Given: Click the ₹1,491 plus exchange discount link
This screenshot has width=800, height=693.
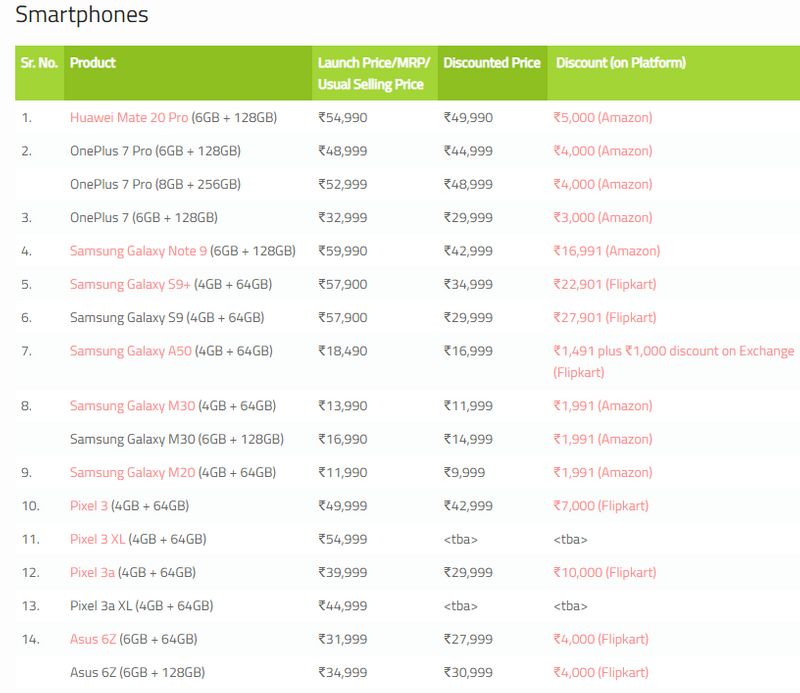Looking at the screenshot, I should (x=673, y=351).
